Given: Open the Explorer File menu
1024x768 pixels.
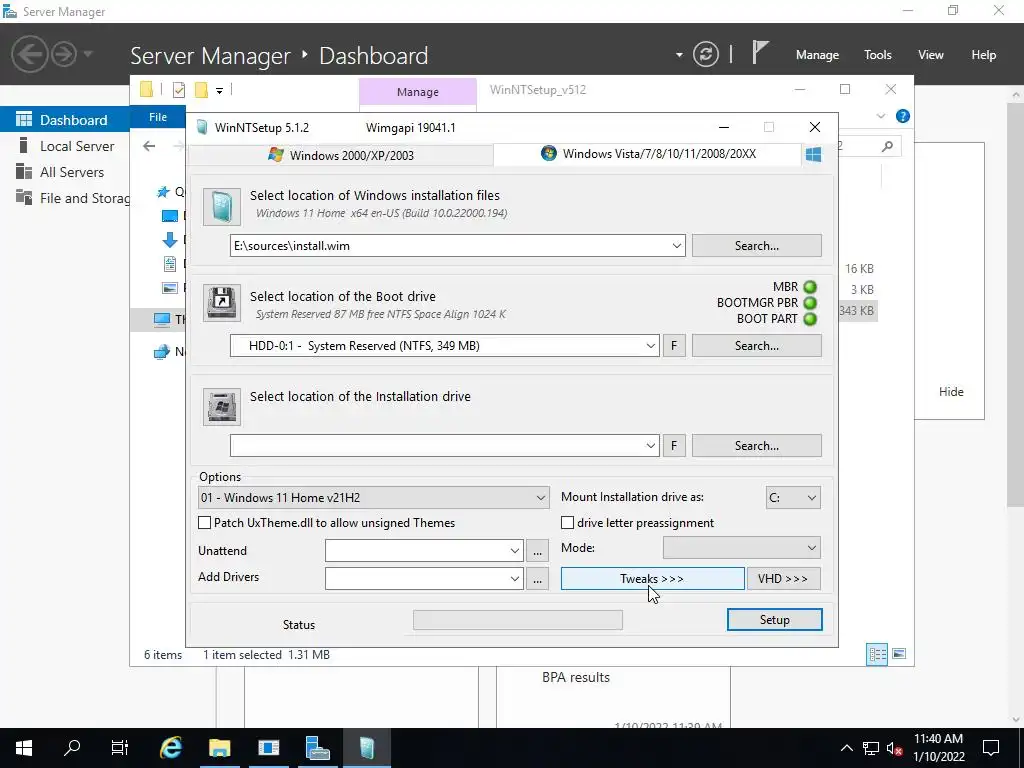Looking at the screenshot, I should pos(158,117).
